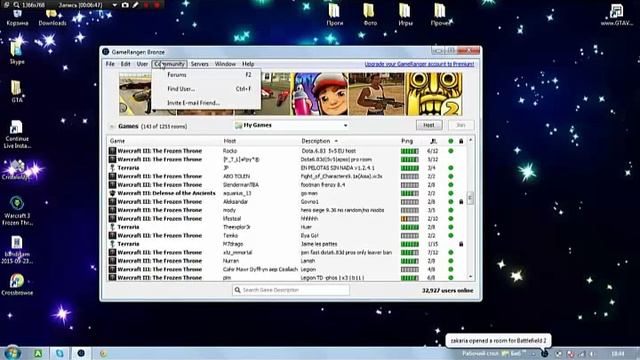Open the Прочее desktop folder

[x=440, y=15]
